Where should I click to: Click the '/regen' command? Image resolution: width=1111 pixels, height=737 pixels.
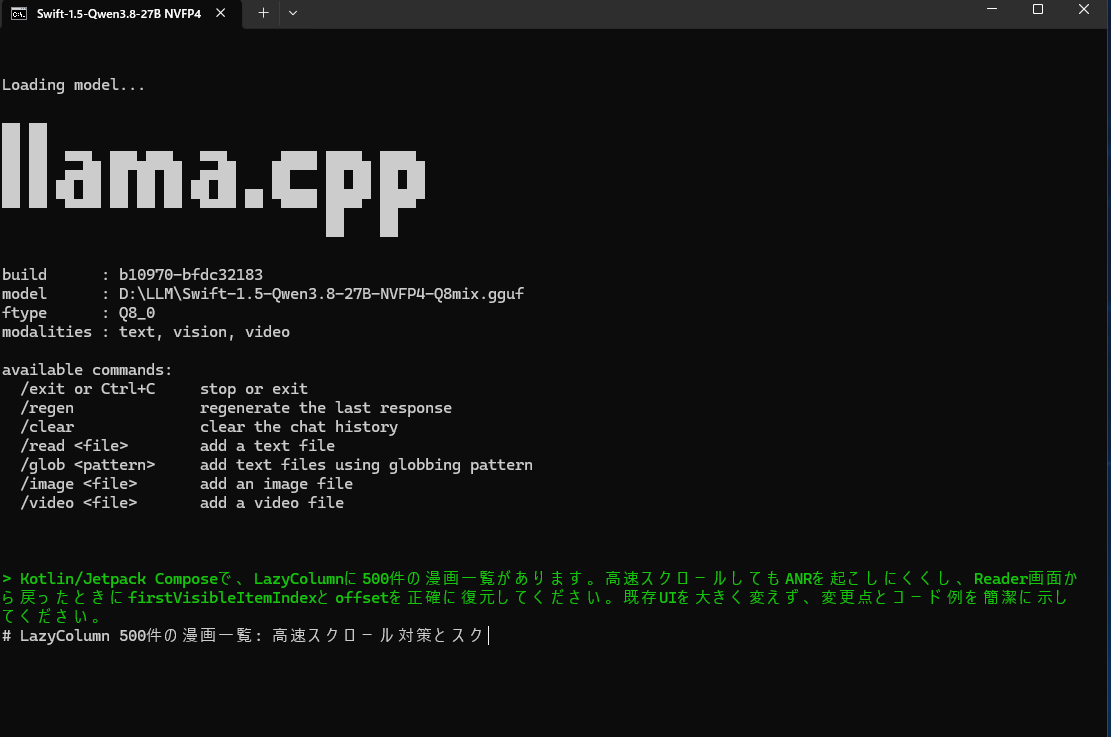click(47, 408)
